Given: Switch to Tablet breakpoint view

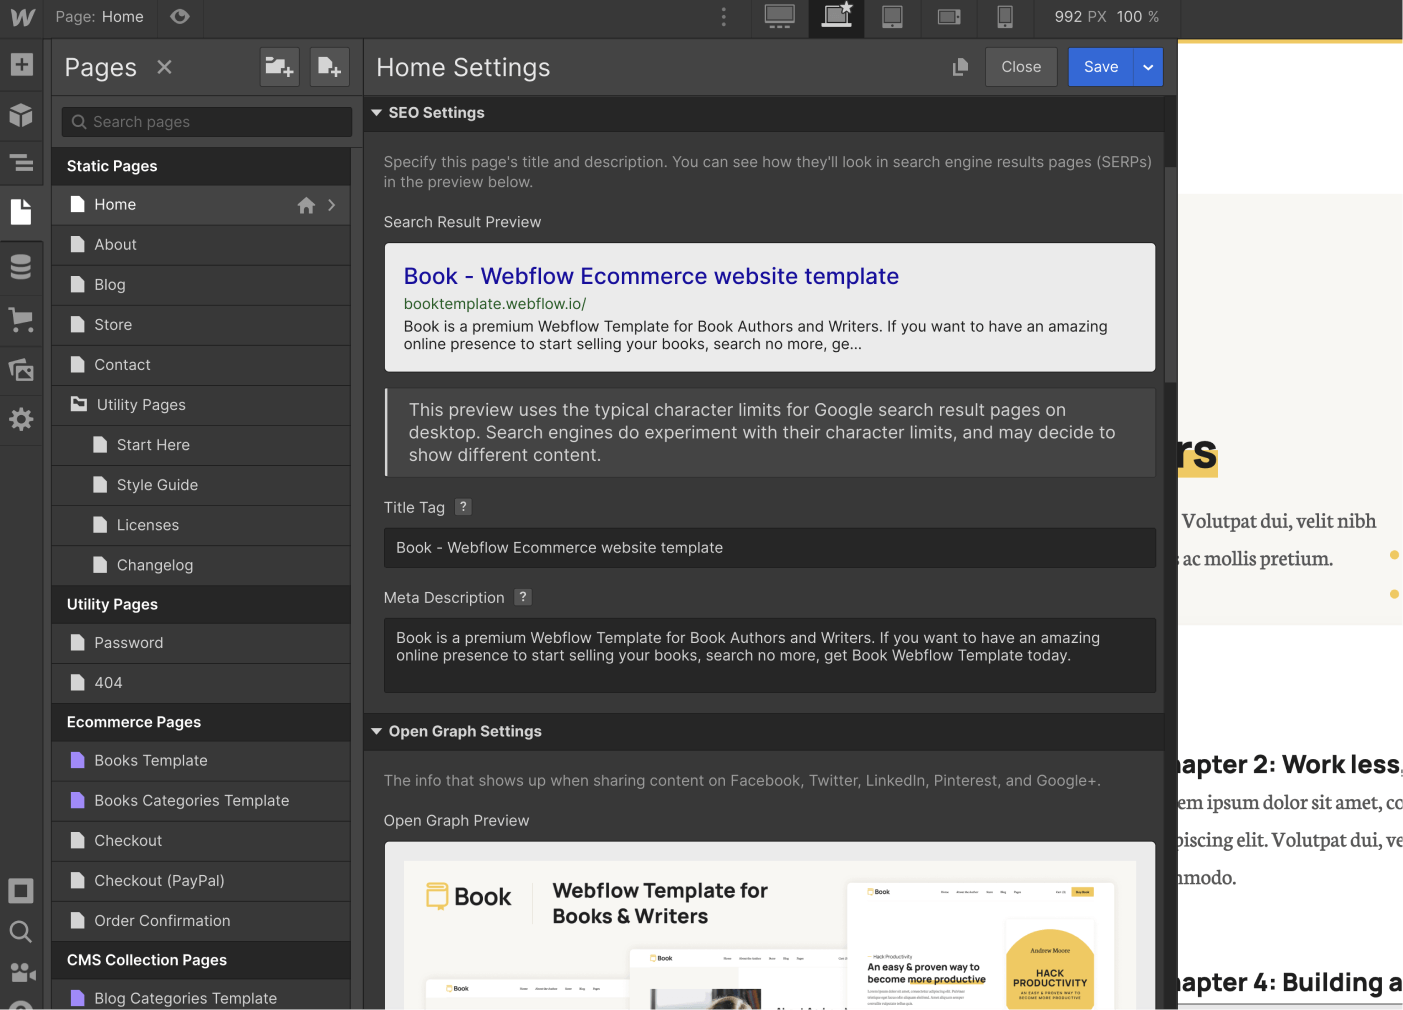Looking at the screenshot, I should tap(892, 17).
